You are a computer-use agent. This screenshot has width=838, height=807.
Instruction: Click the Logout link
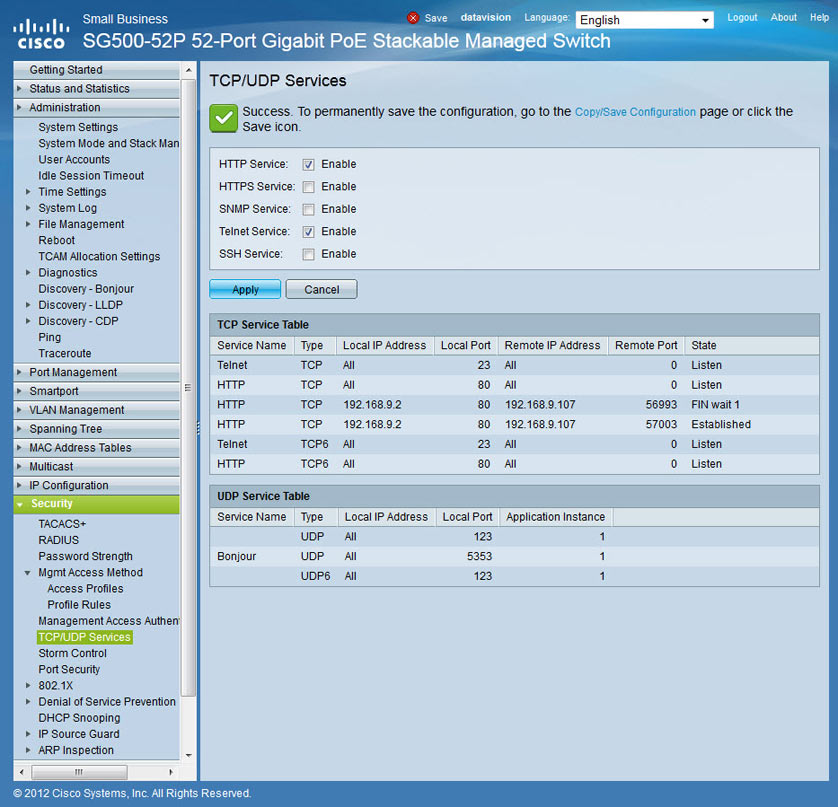[742, 18]
